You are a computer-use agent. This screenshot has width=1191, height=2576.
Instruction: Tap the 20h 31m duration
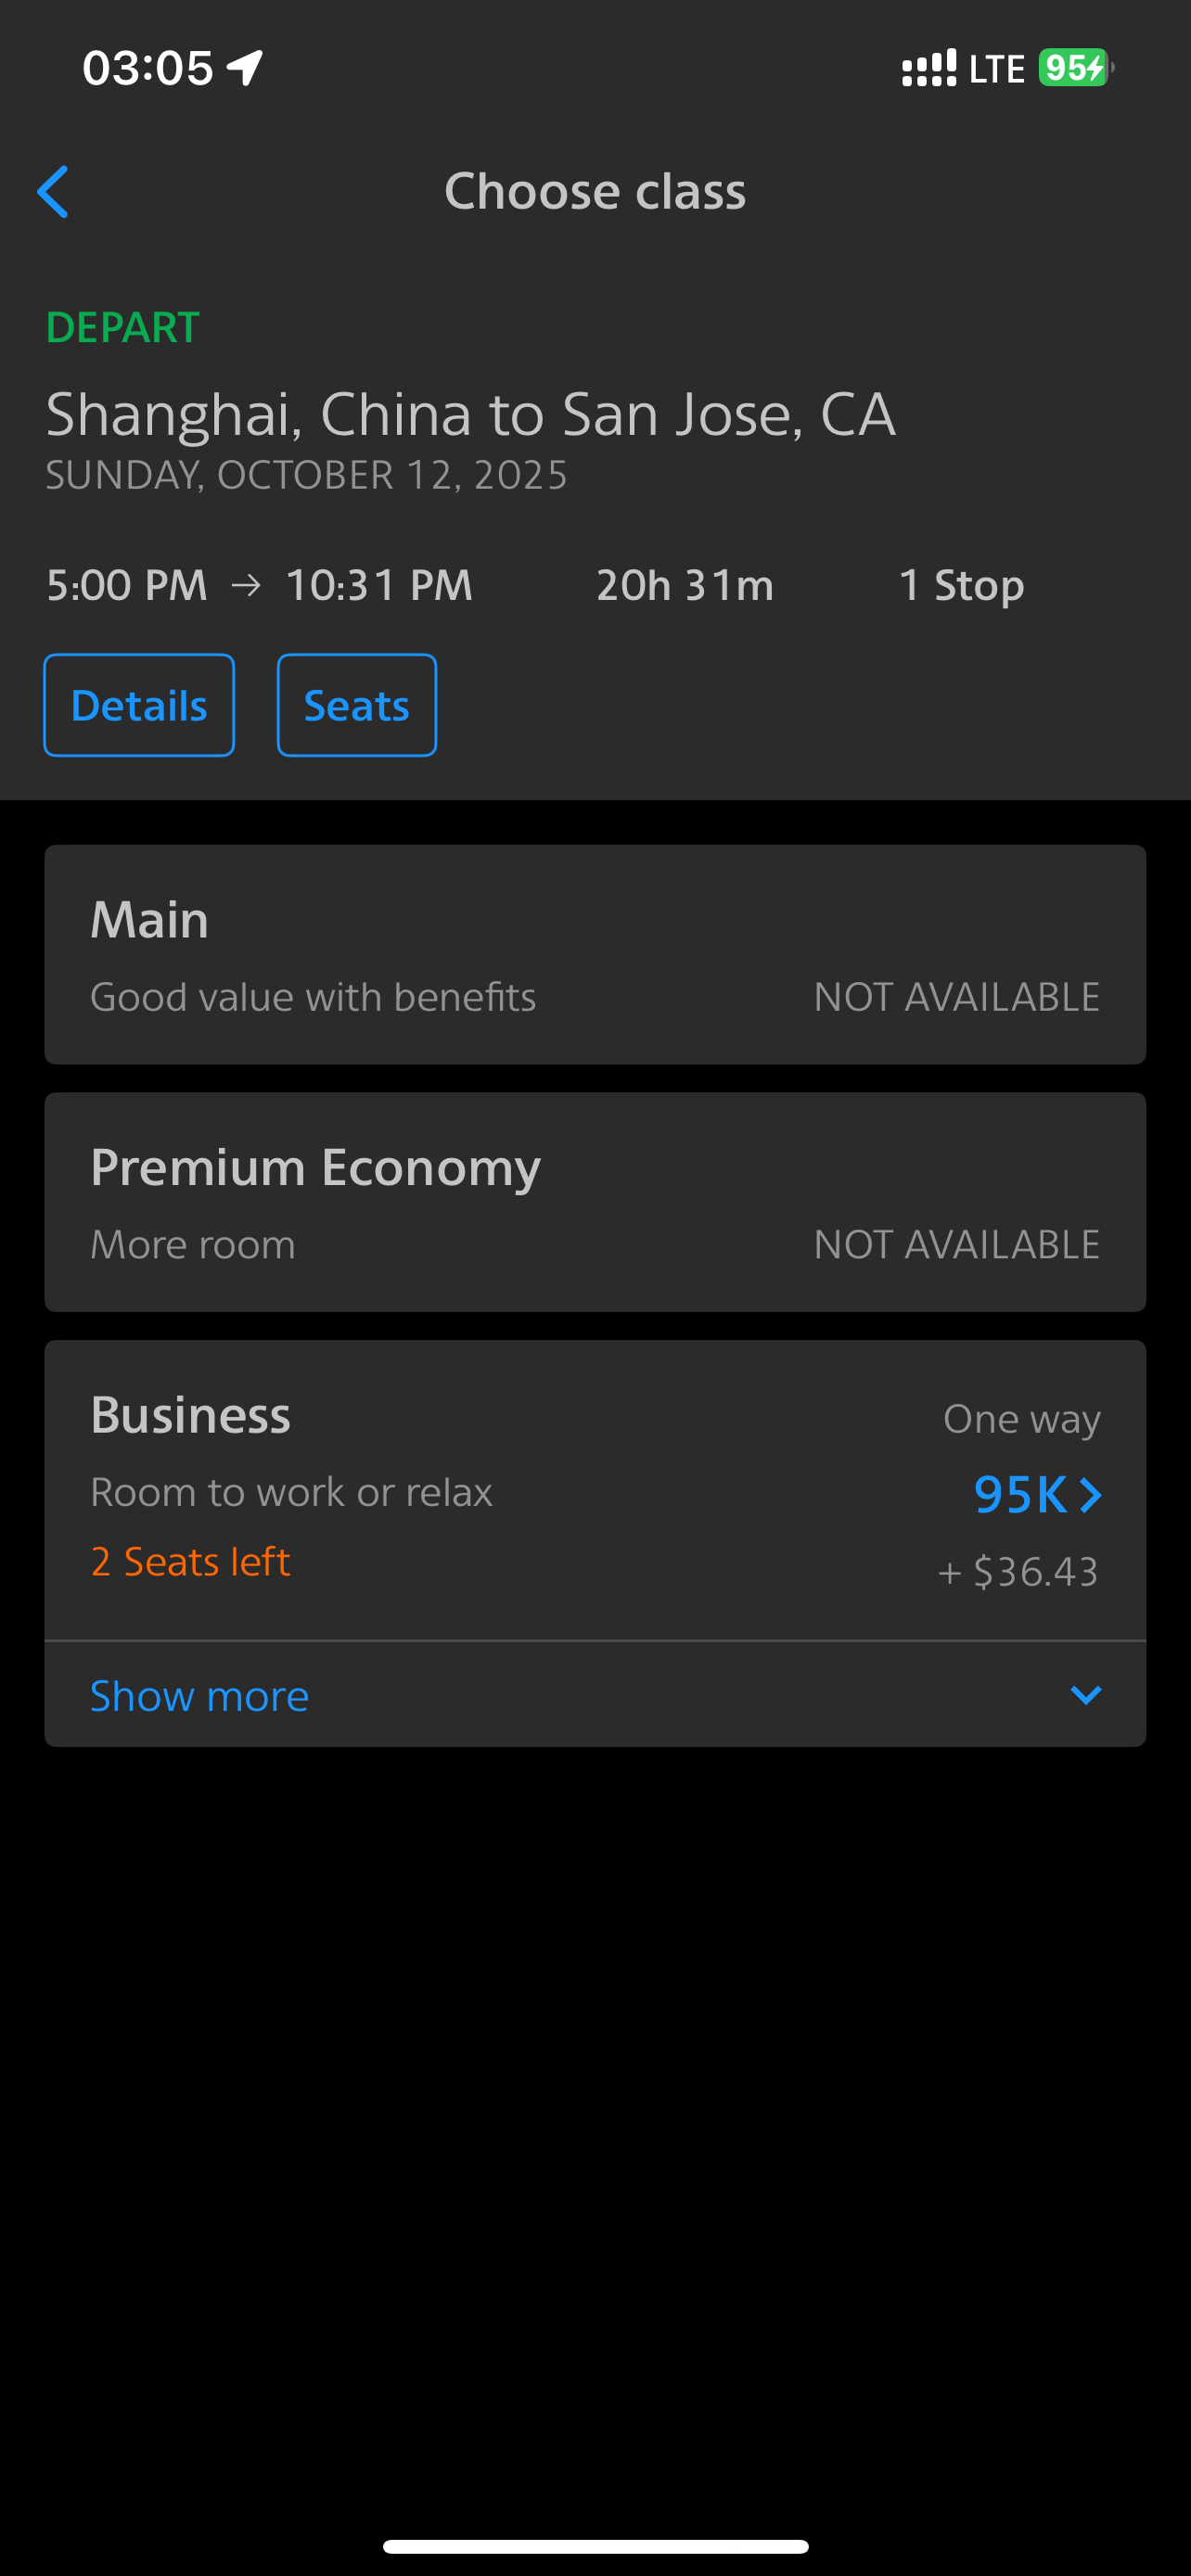685,585
